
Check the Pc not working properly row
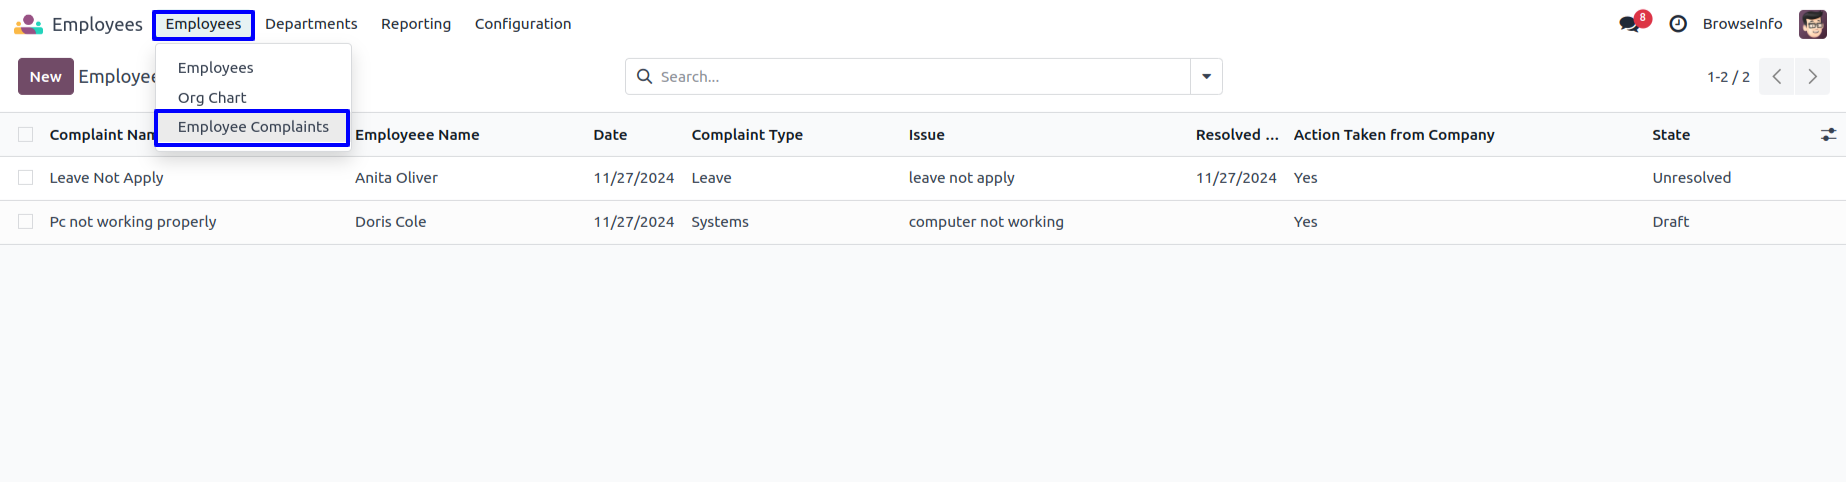tap(26, 222)
